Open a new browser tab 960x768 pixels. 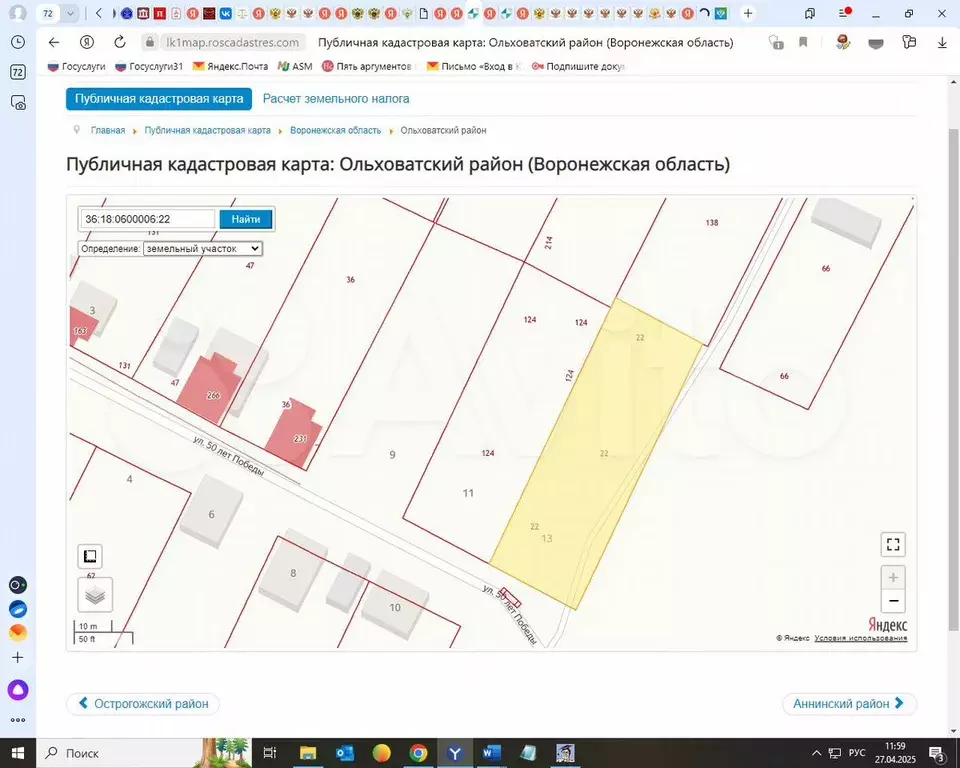[x=748, y=13]
